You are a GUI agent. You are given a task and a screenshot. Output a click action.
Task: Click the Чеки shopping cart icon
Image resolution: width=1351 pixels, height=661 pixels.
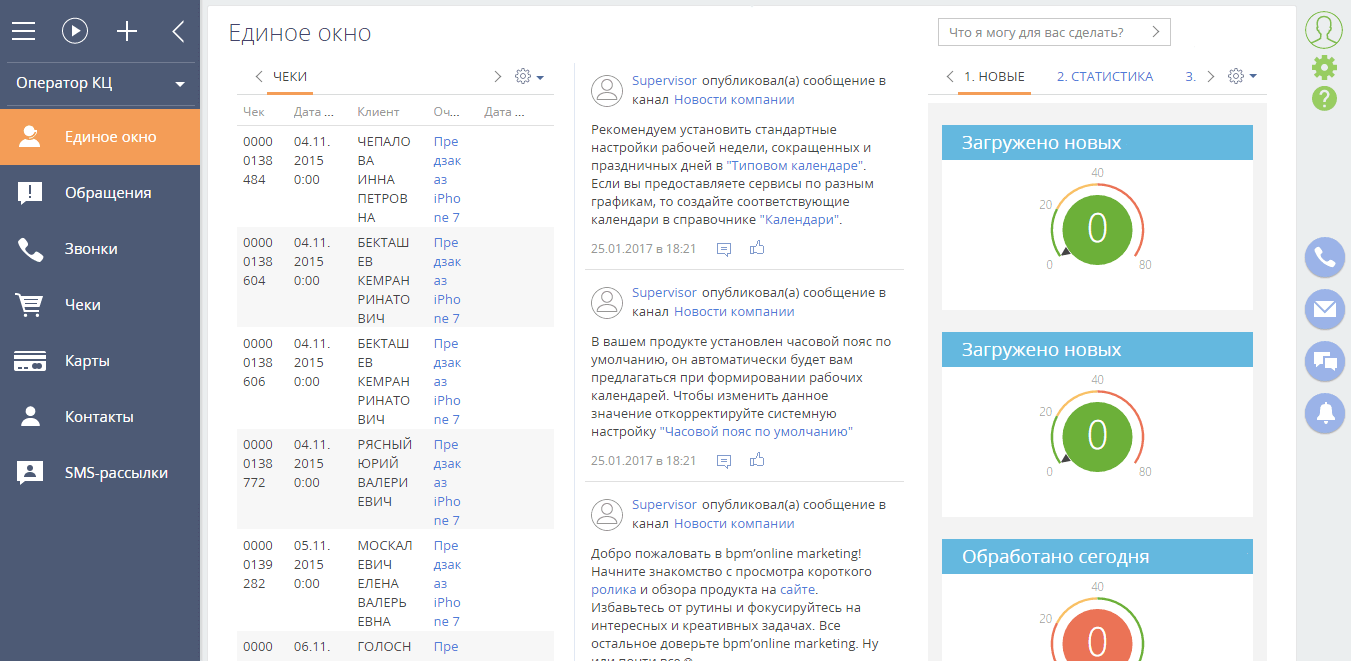coord(30,305)
